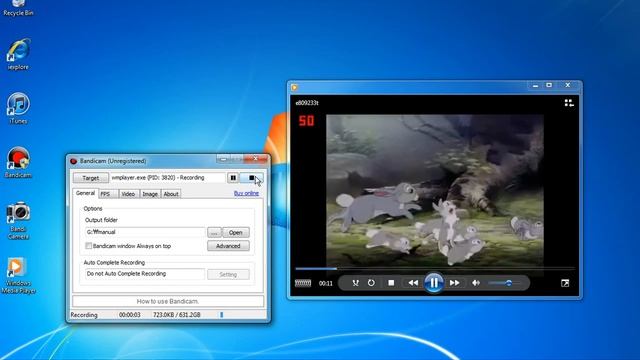
Task: Open the Advanced options
Action: click(228, 246)
